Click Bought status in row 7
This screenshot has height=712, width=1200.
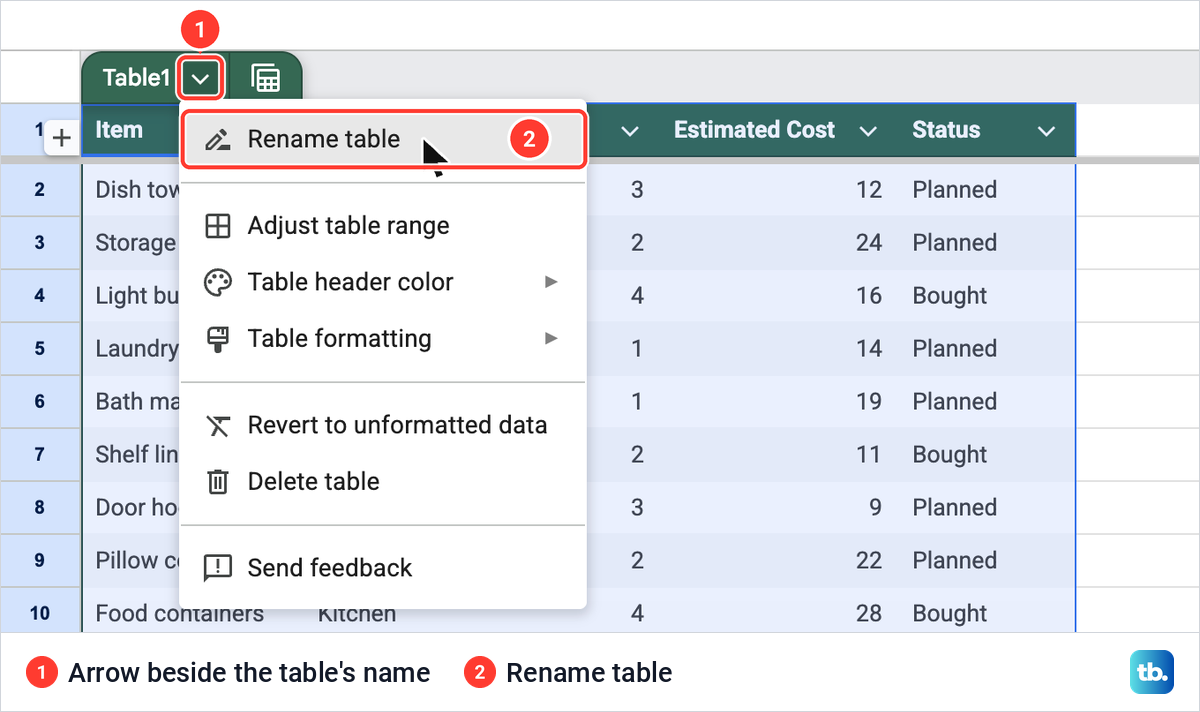click(950, 455)
